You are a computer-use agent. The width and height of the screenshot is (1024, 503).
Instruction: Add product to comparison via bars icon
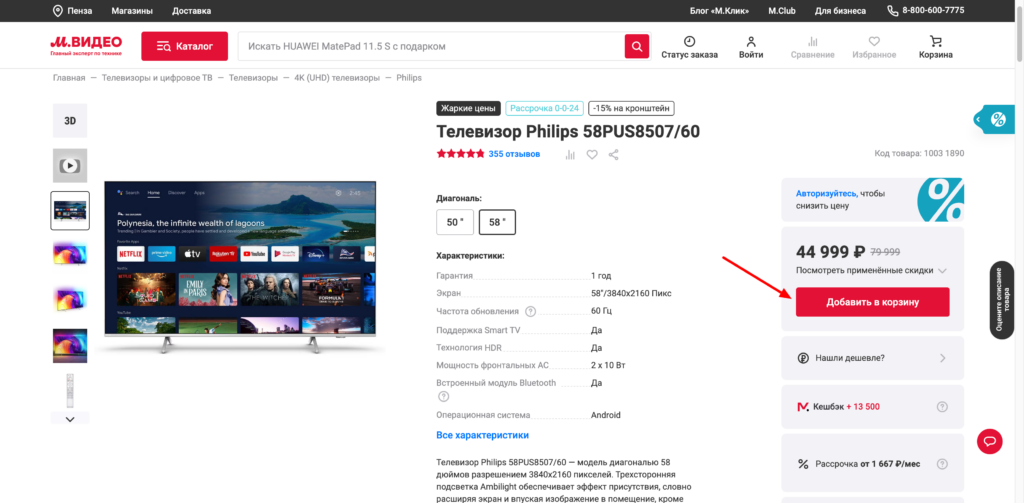point(570,155)
